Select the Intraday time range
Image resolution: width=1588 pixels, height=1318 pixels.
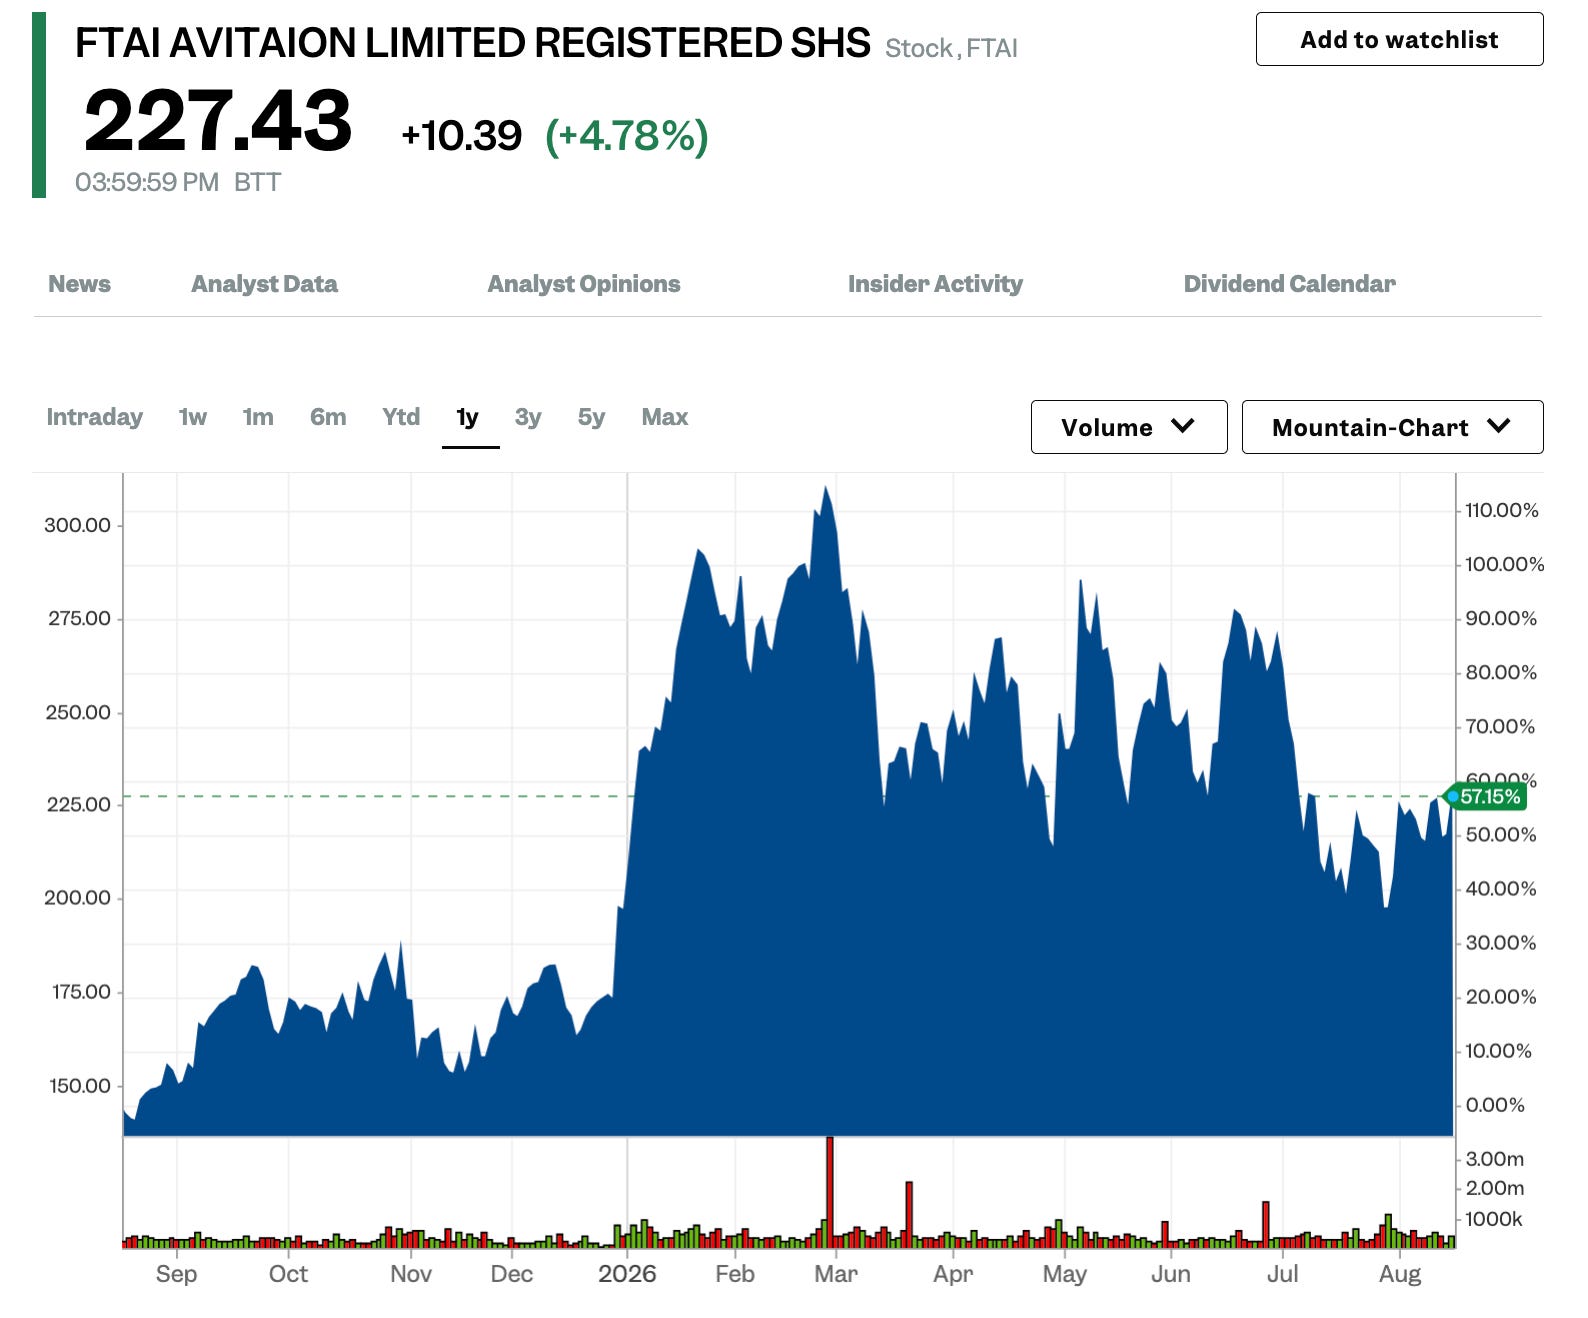point(94,417)
